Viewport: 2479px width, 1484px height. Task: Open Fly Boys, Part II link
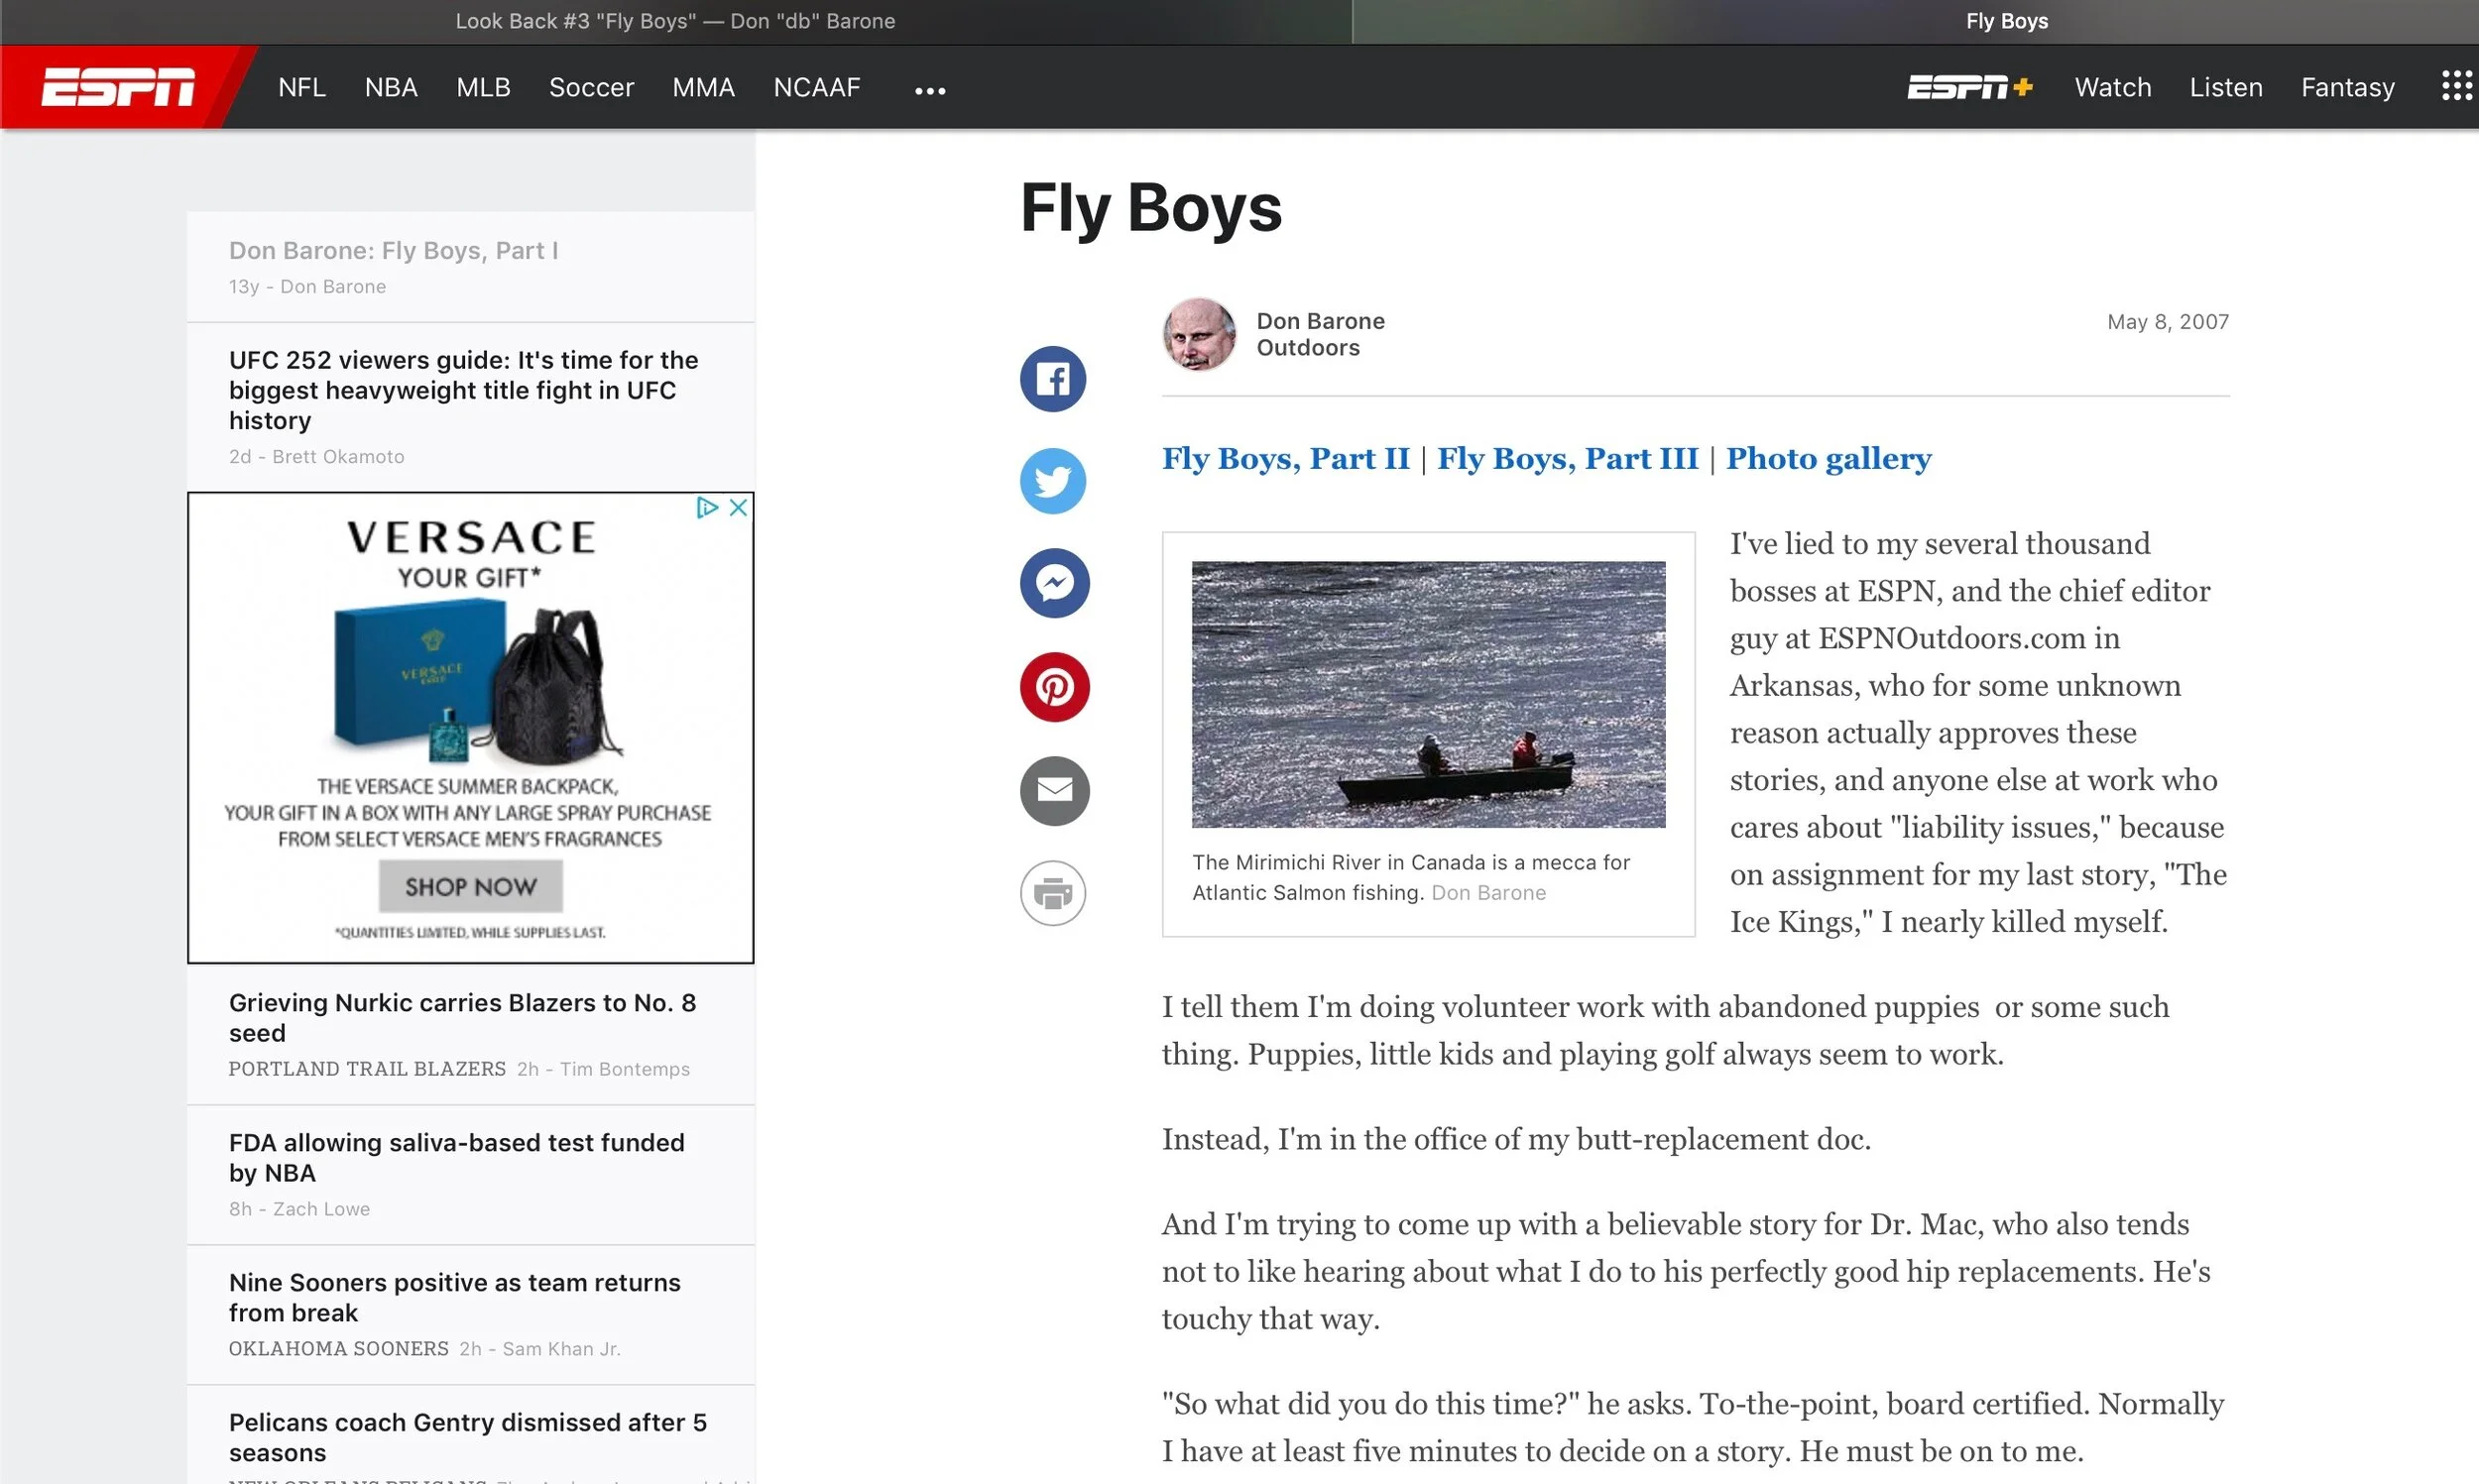pos(1285,458)
